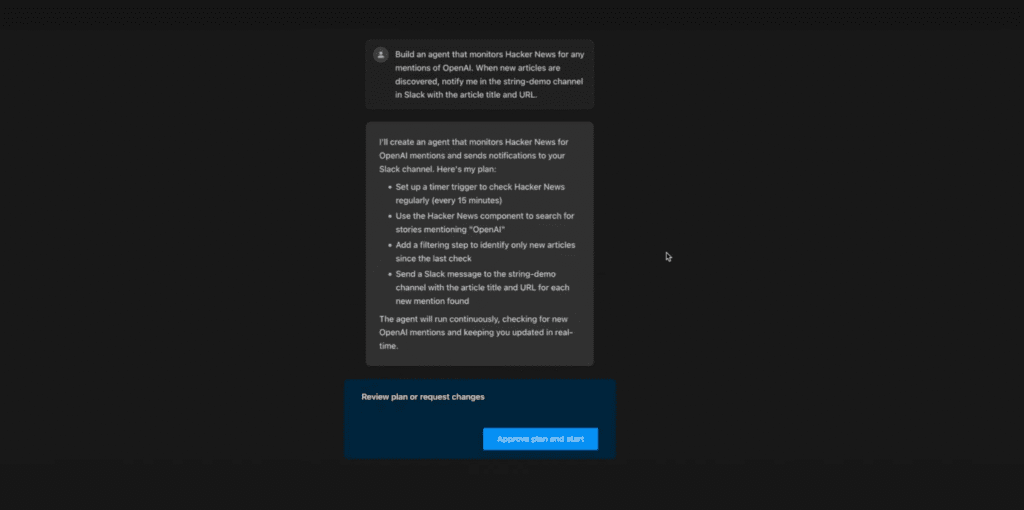Click the bullet 'Add a filtering step'
Viewport: 1024px width, 510px height.
tap(483, 251)
